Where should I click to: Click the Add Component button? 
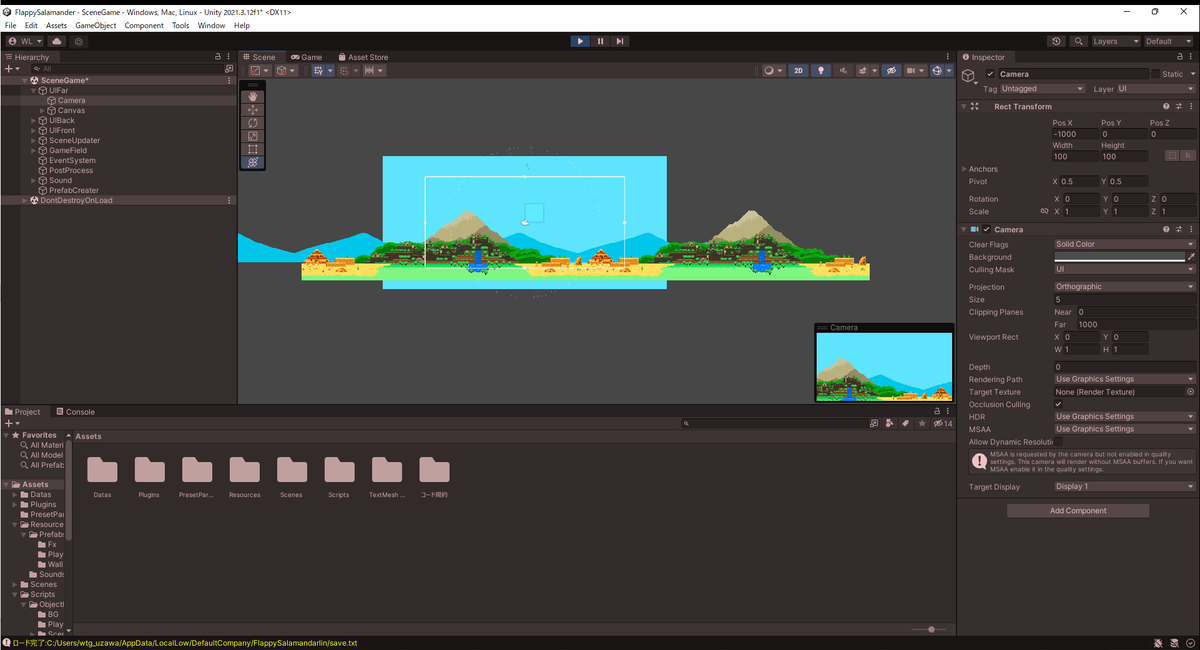coord(1078,510)
